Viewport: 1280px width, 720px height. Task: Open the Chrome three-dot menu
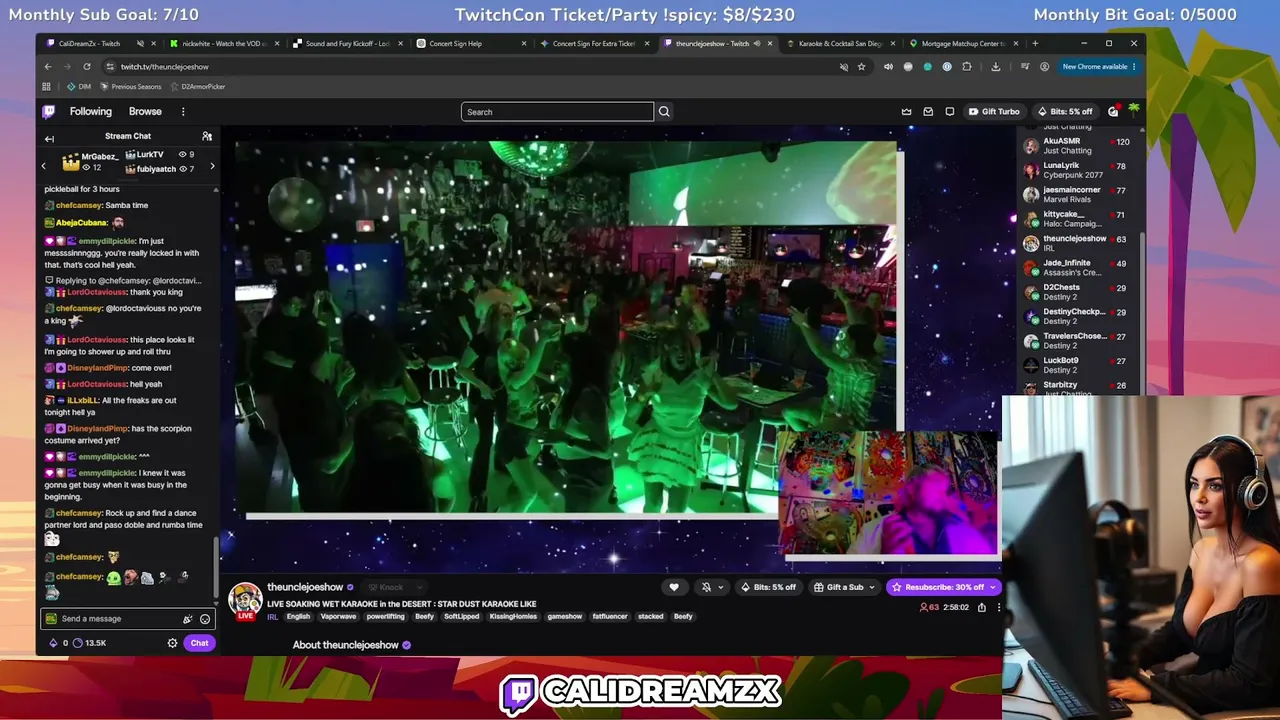pos(1134,67)
